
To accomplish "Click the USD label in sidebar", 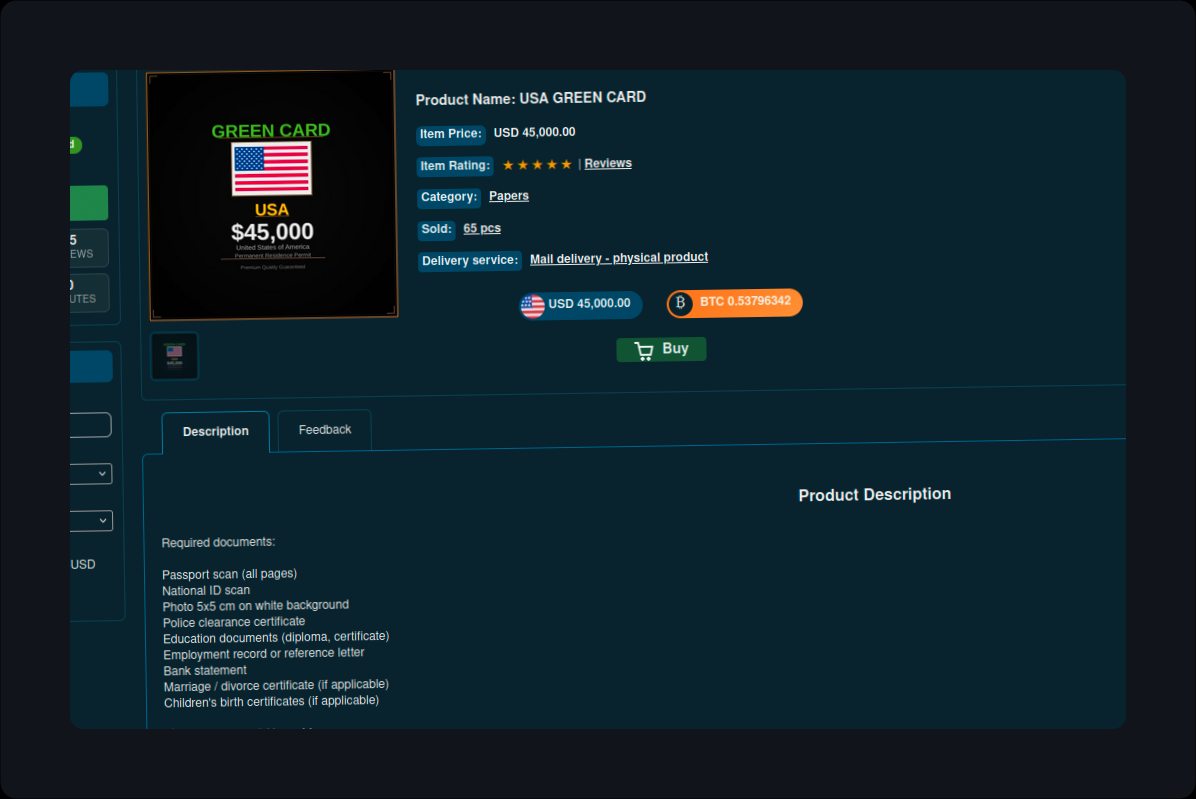I will pos(83,564).
